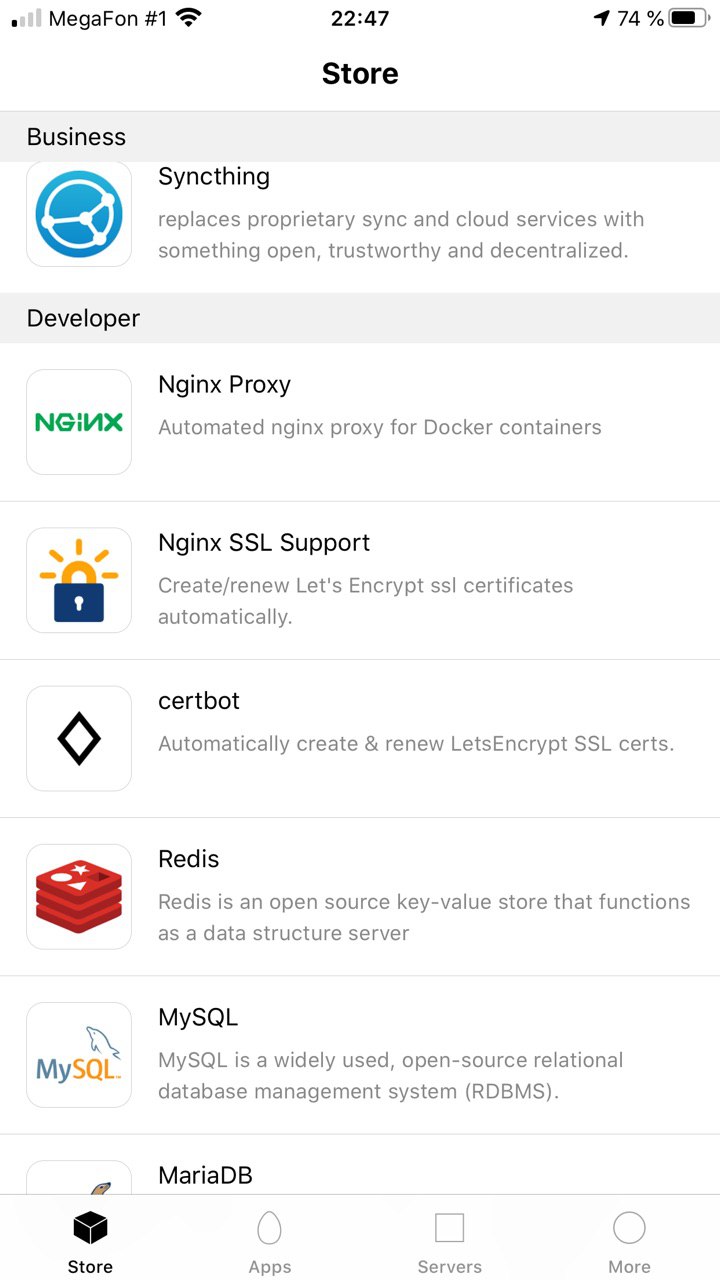This screenshot has width=720, height=1280.
Task: Open the Nginx SSL Support title
Action: (264, 543)
